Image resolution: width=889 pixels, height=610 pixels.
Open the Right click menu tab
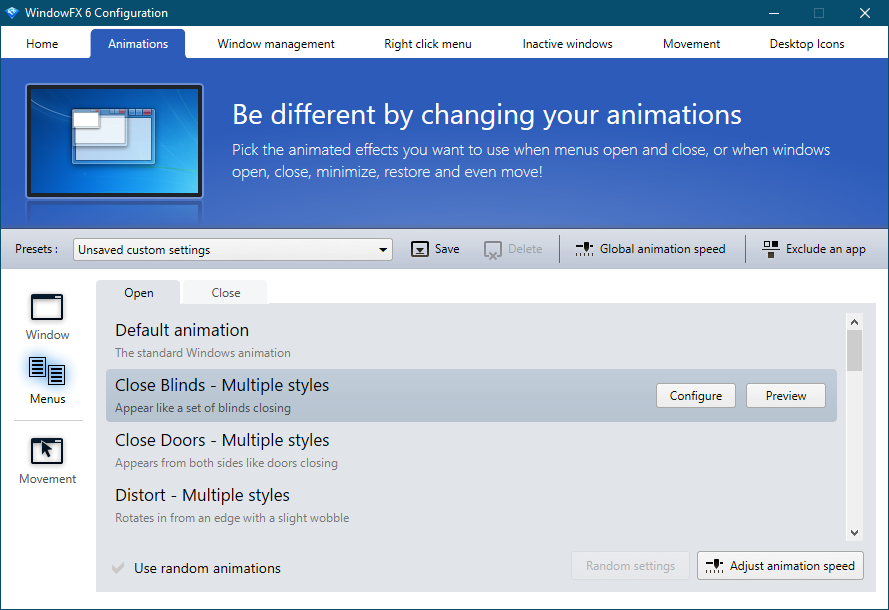pyautogui.click(x=427, y=44)
